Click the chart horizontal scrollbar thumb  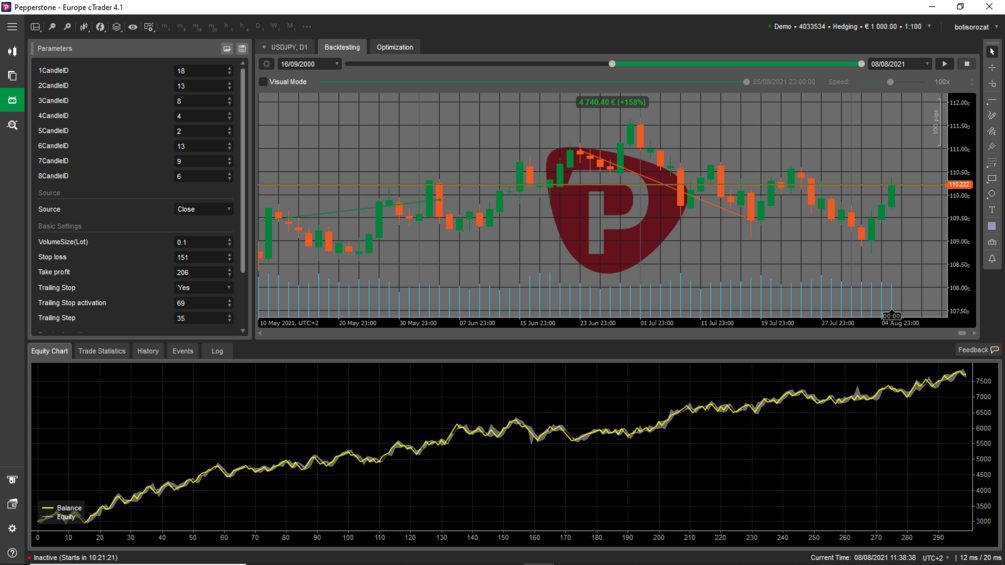pos(962,333)
